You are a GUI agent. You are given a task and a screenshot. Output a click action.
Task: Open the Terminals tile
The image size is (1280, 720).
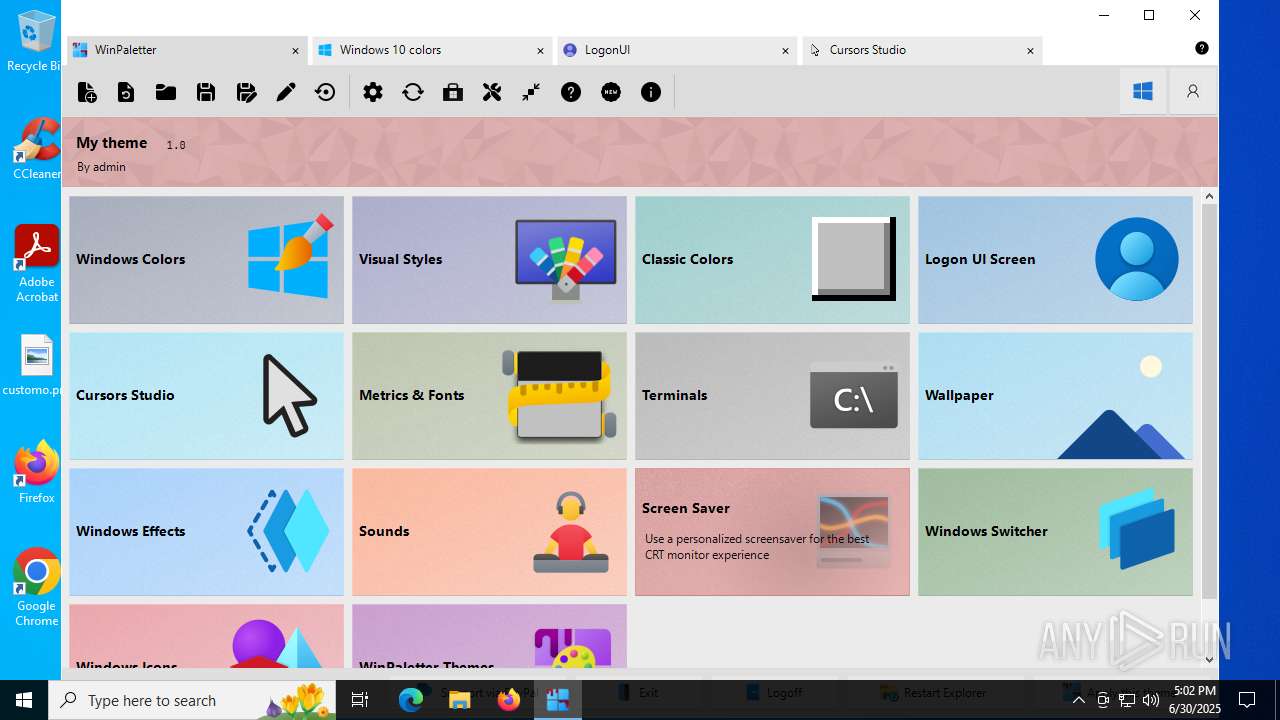772,396
